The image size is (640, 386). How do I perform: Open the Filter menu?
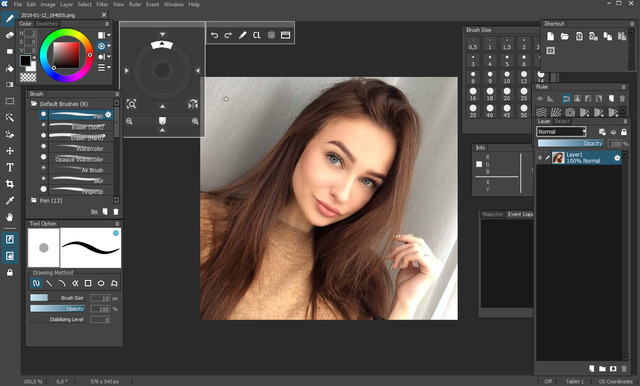[x=102, y=4]
